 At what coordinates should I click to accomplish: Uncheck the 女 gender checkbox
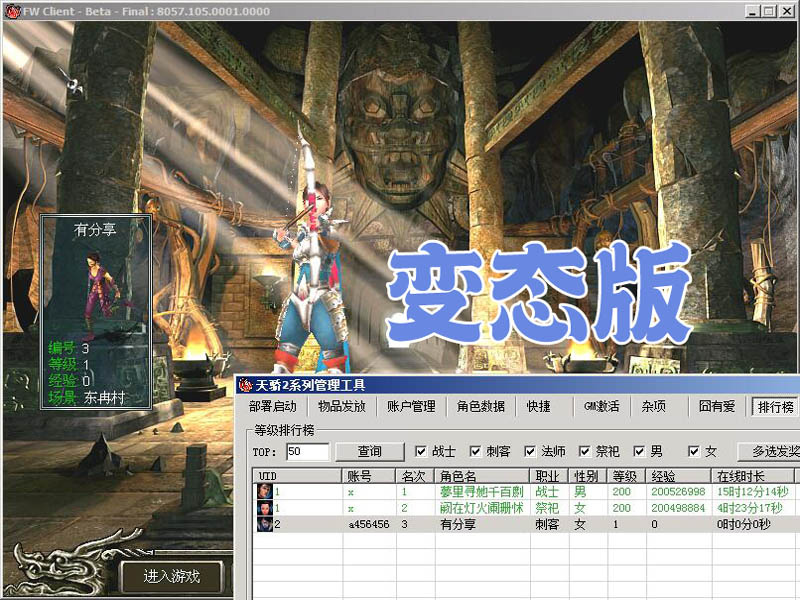point(693,452)
